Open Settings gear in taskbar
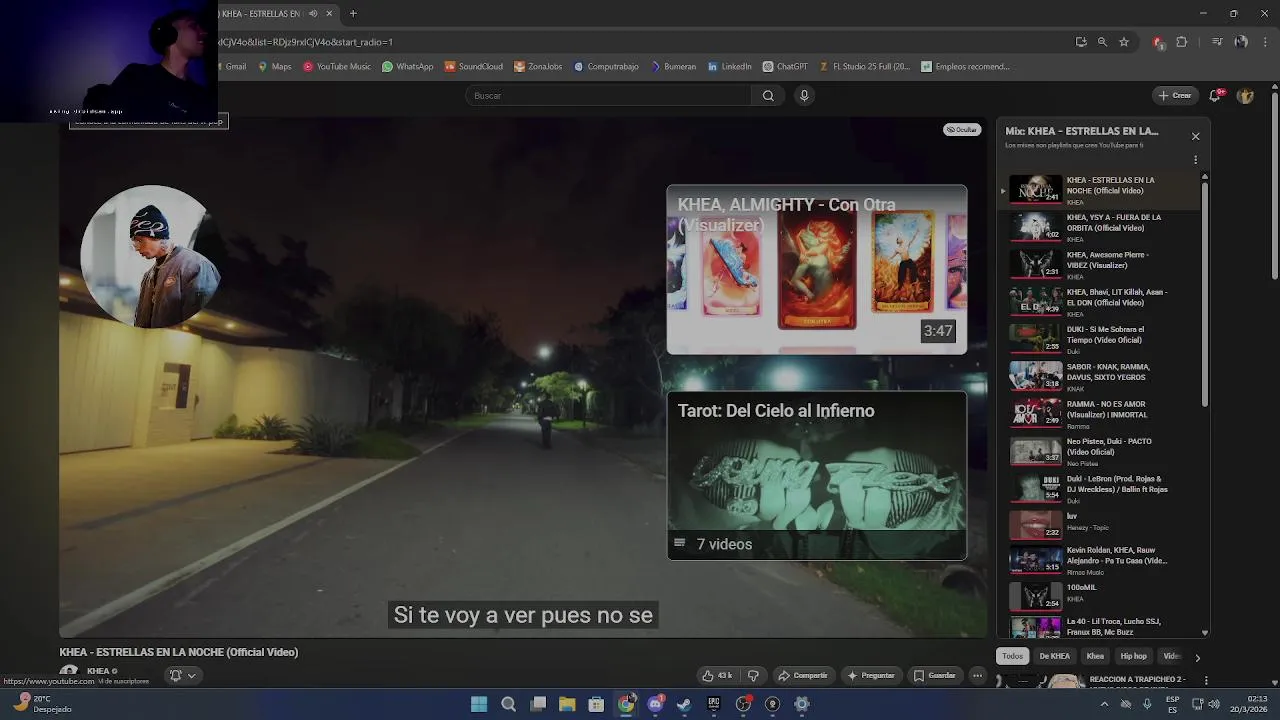This screenshot has height=720, width=1280. [801, 704]
